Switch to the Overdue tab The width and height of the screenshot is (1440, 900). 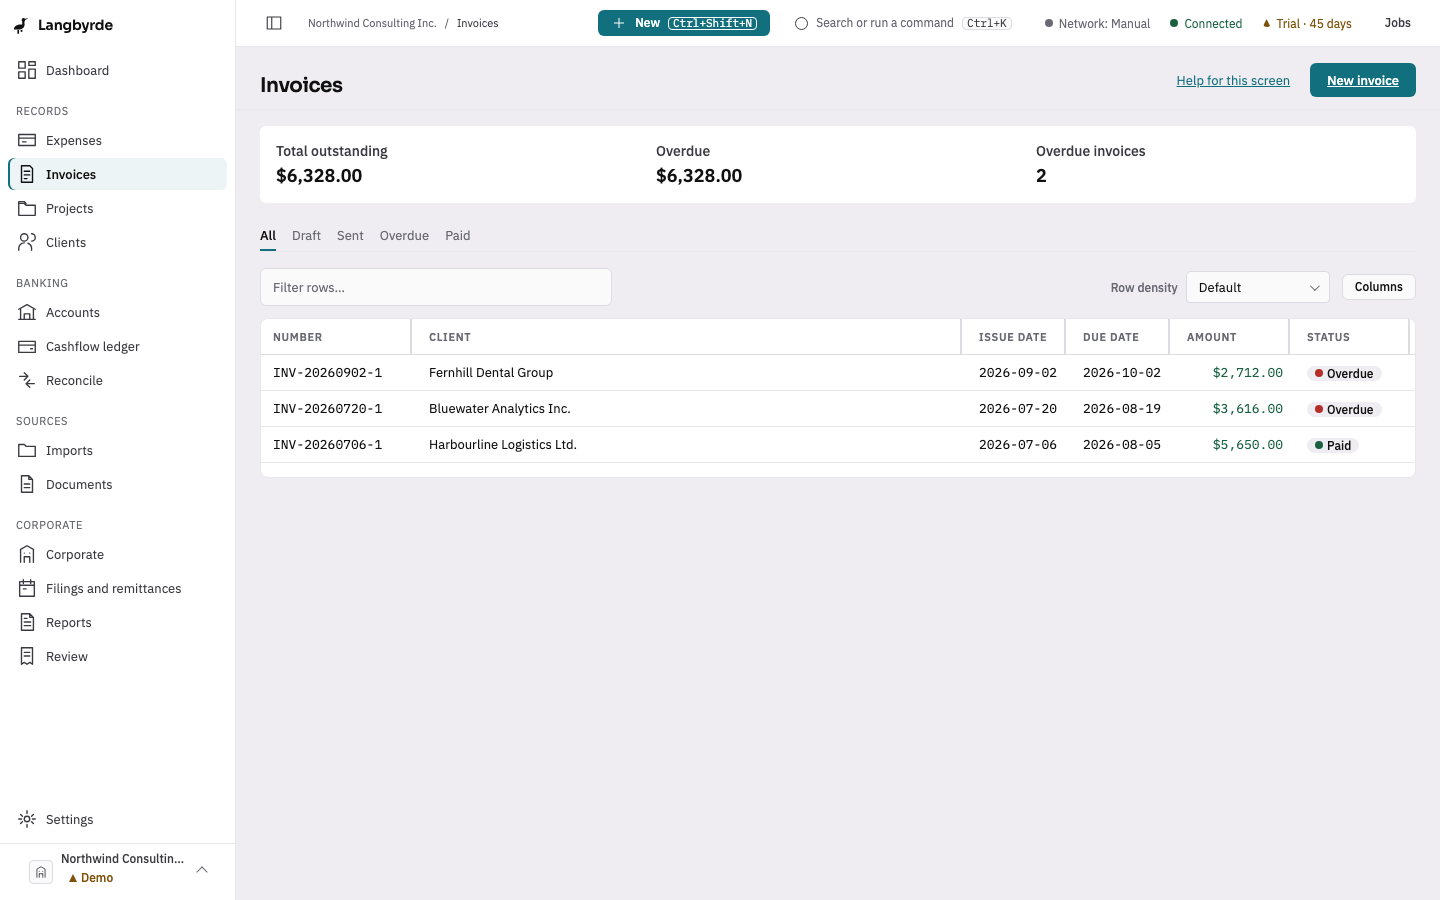[404, 236]
